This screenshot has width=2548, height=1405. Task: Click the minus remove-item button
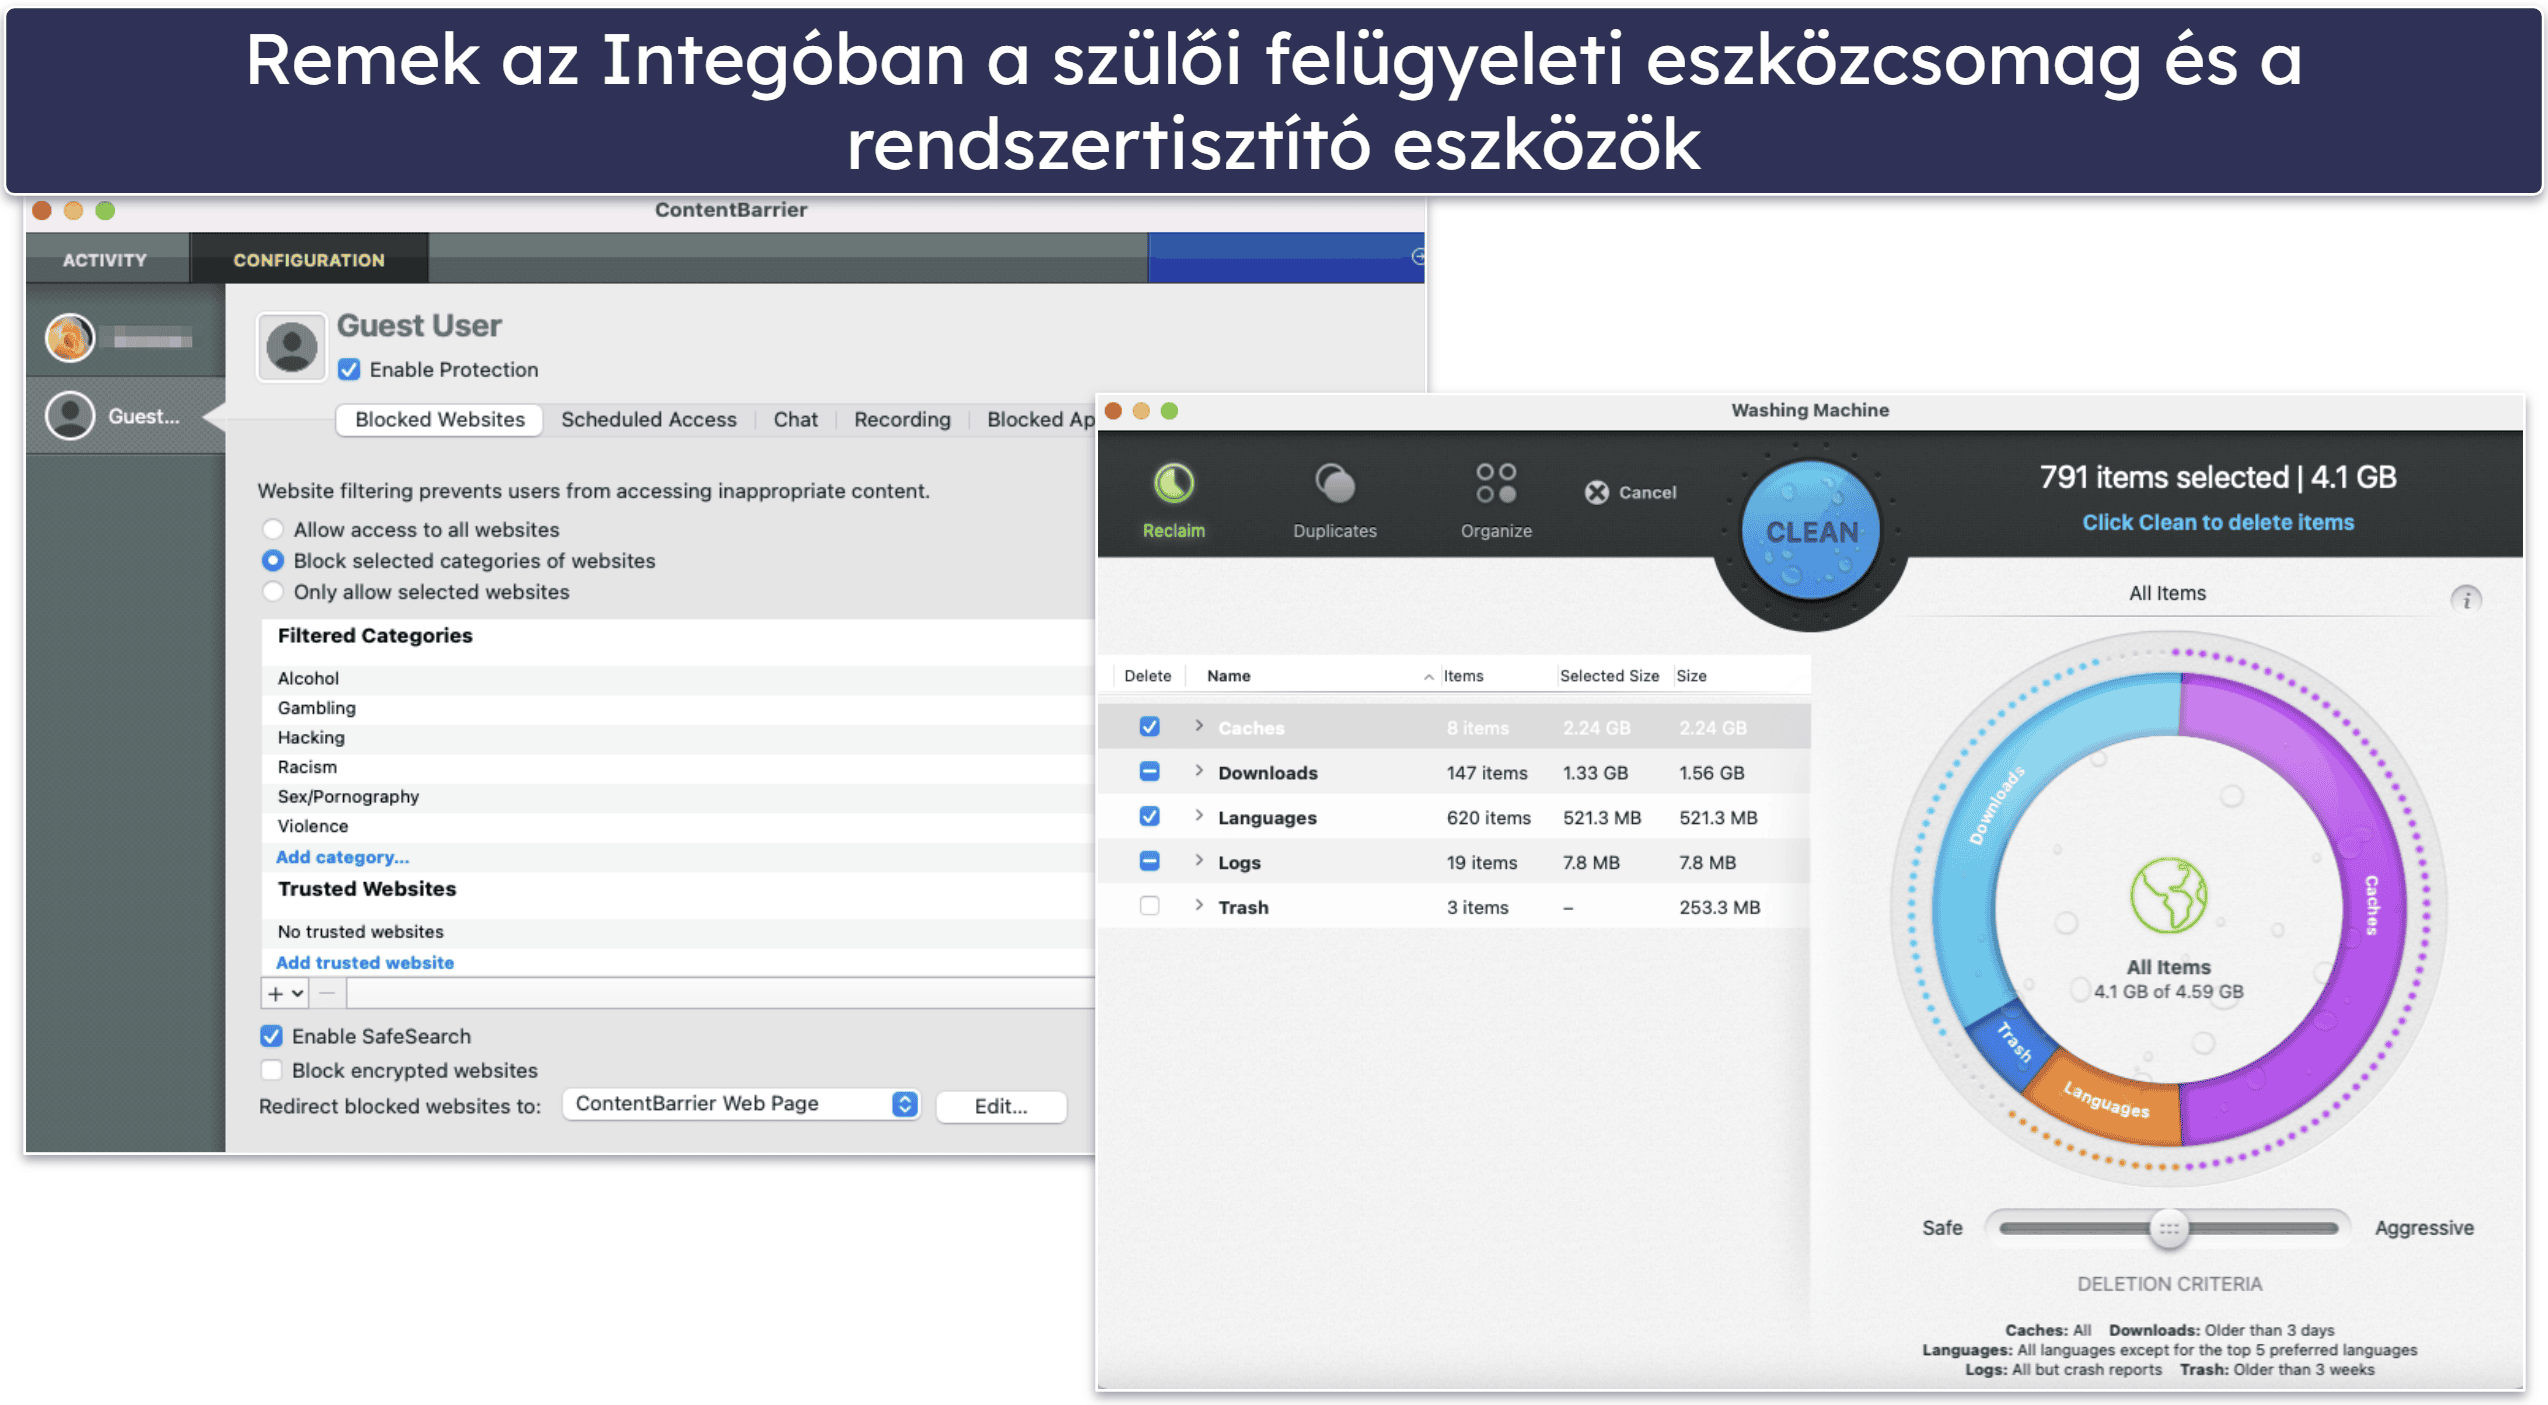[327, 993]
